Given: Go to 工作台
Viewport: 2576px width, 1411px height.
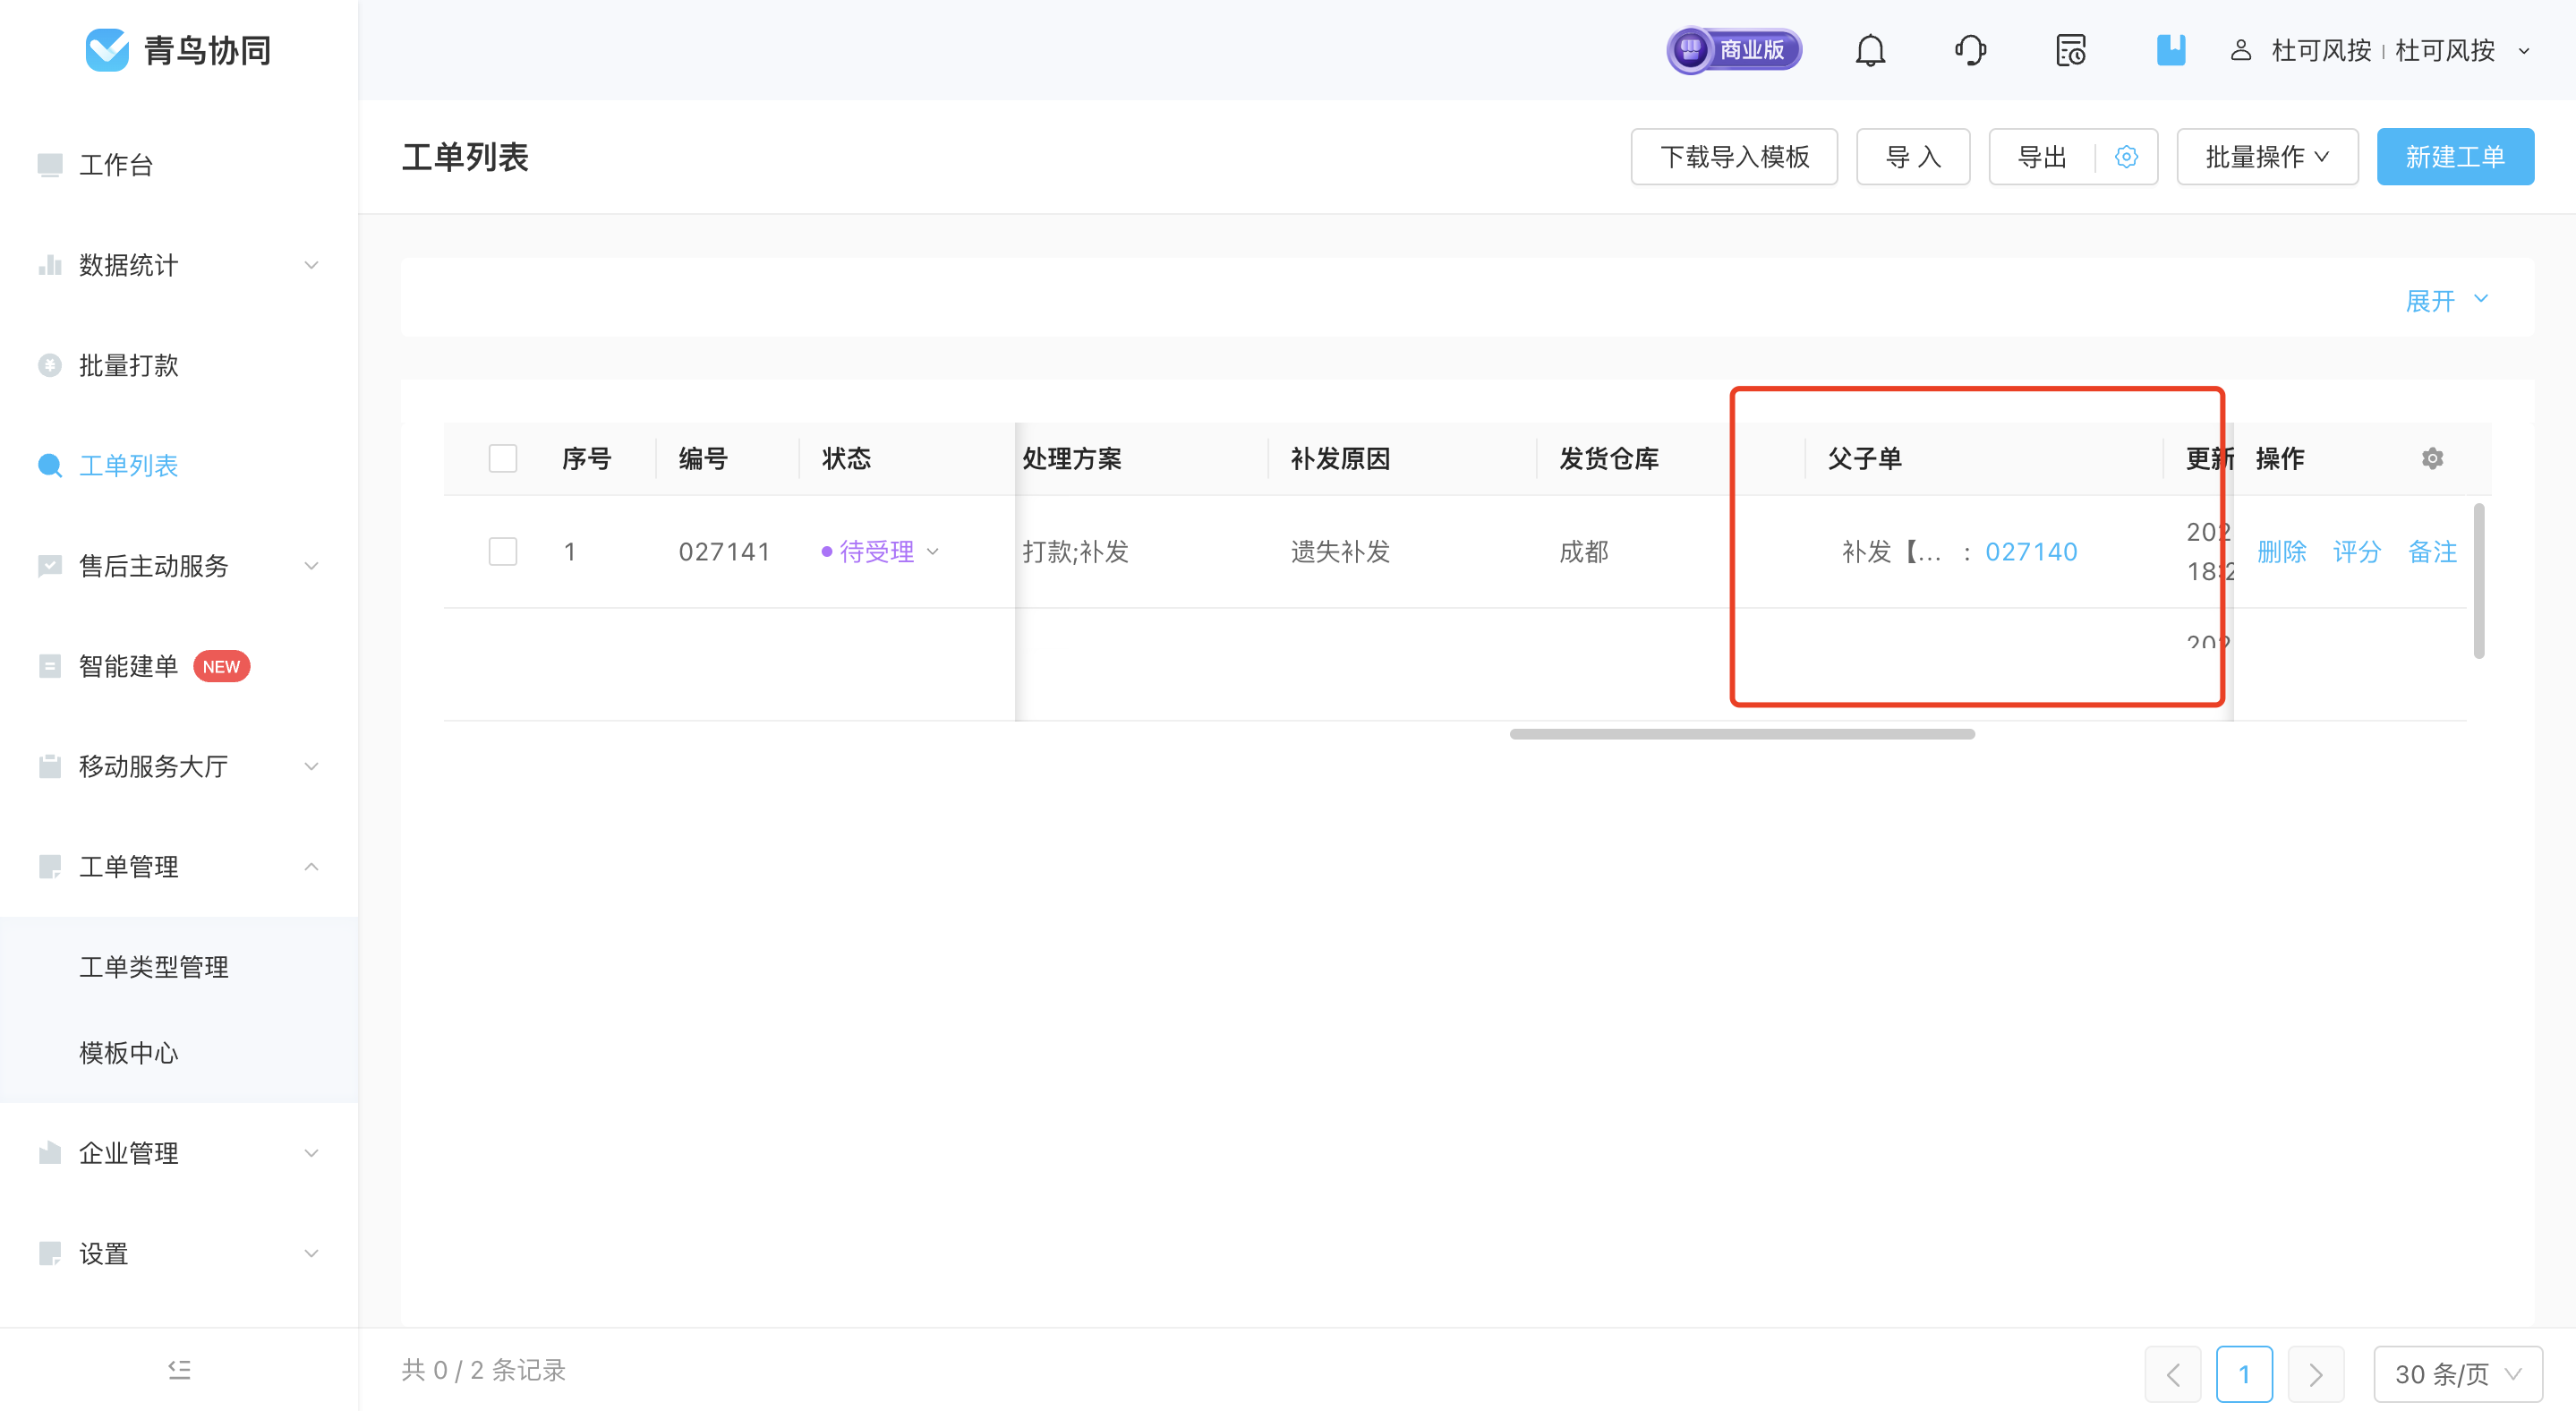Looking at the screenshot, I should [116, 164].
